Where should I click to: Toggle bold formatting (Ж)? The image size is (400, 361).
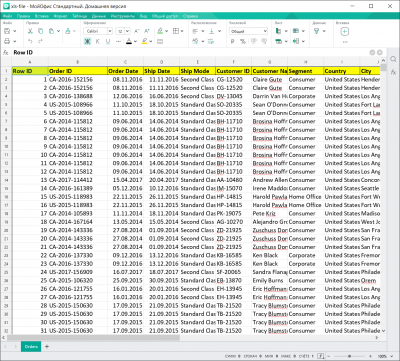(x=87, y=41)
